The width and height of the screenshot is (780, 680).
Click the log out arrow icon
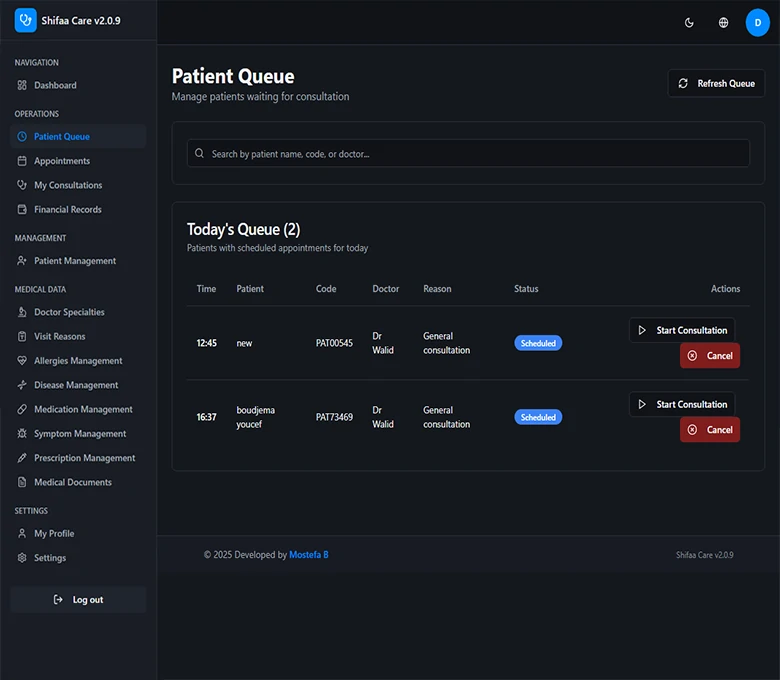(x=58, y=599)
